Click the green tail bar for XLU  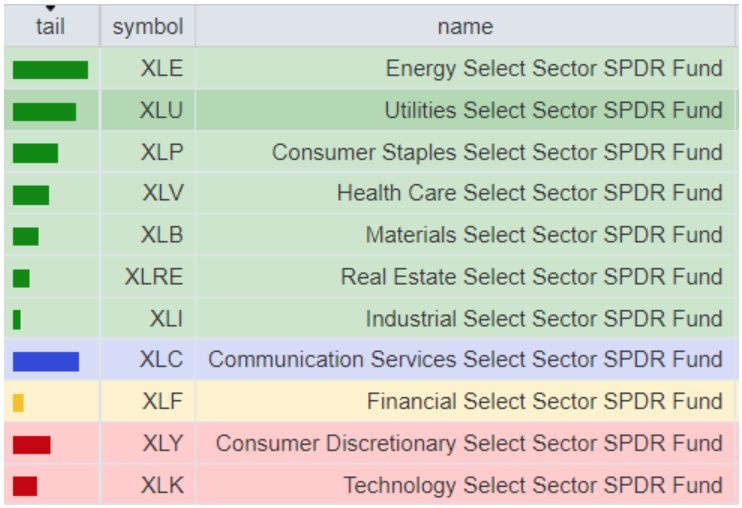point(44,111)
